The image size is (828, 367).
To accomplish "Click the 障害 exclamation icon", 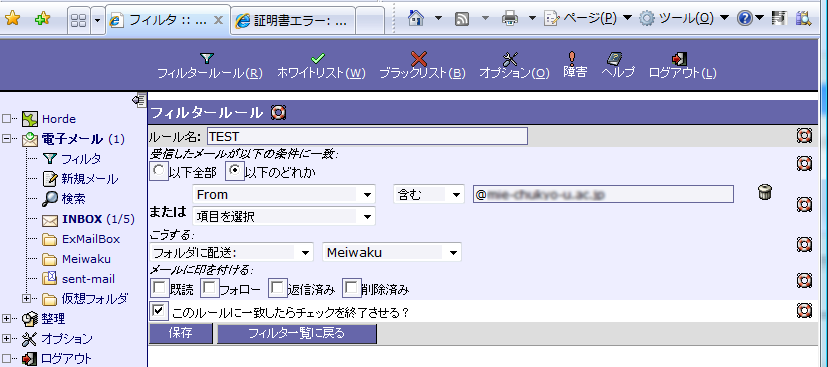I will click(x=575, y=65).
